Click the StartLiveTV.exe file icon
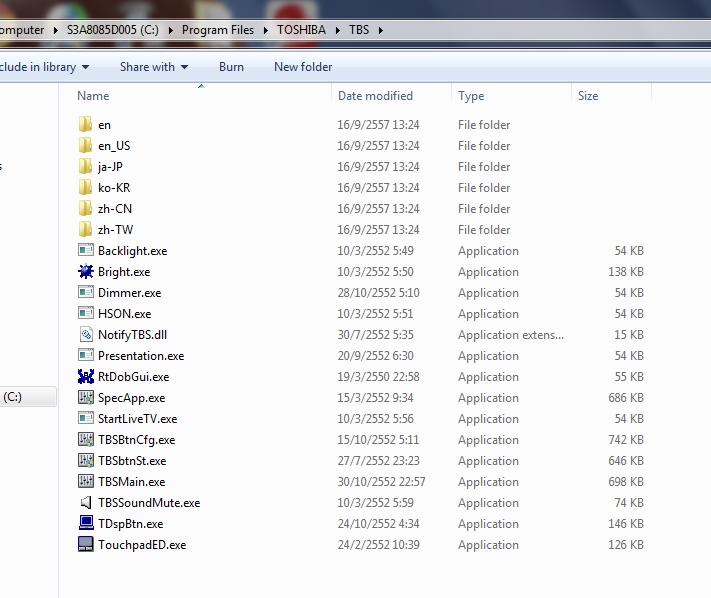The width and height of the screenshot is (711, 598). coord(86,418)
